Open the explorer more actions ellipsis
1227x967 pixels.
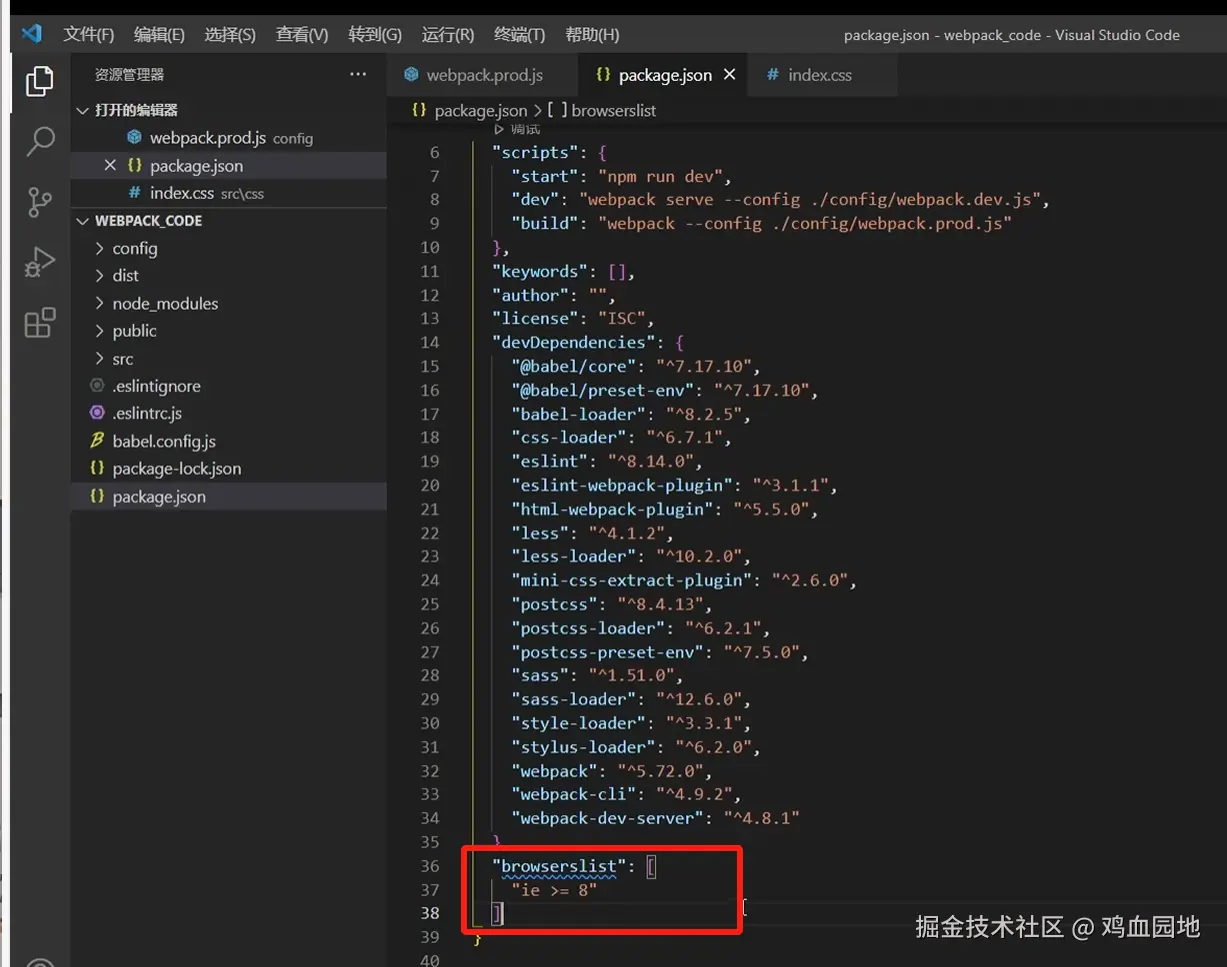(358, 74)
